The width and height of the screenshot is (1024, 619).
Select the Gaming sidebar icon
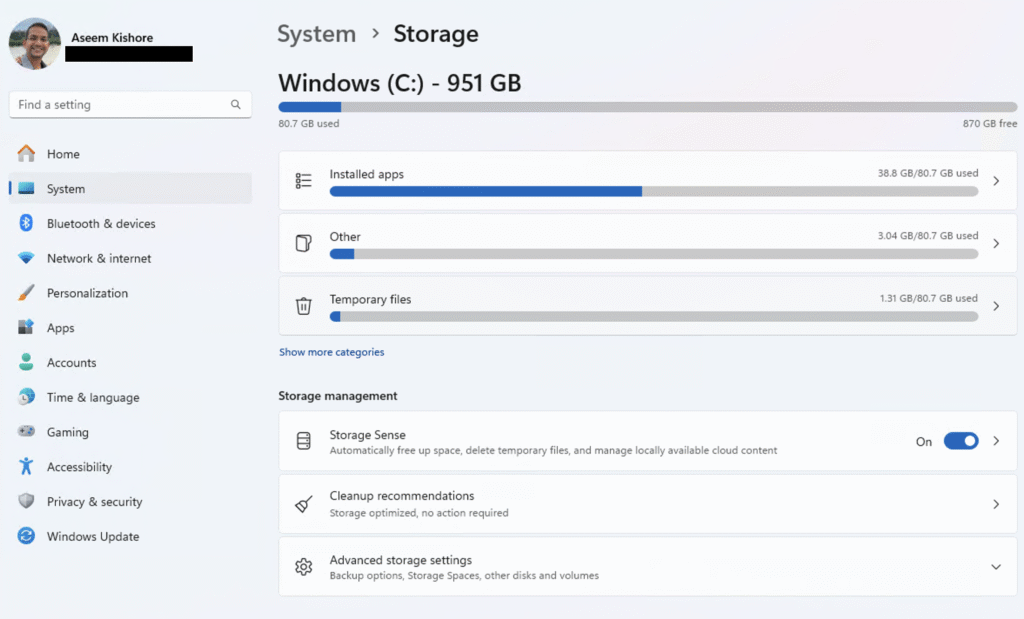(x=25, y=431)
